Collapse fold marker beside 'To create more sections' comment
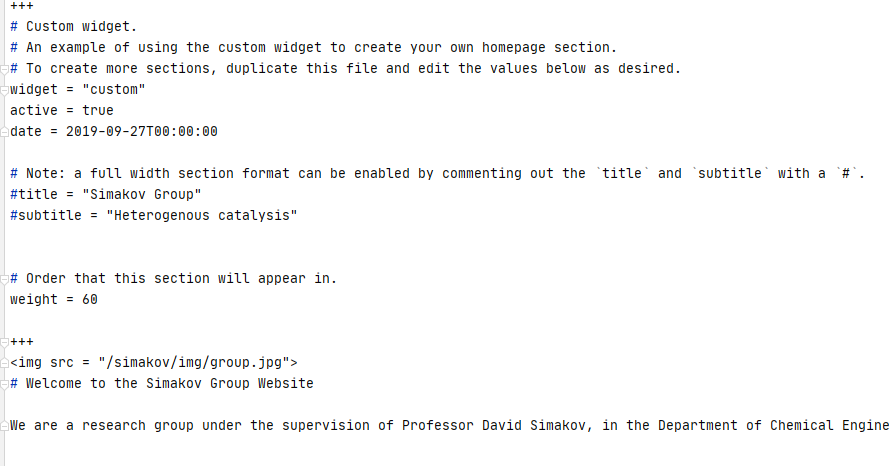 (4, 69)
